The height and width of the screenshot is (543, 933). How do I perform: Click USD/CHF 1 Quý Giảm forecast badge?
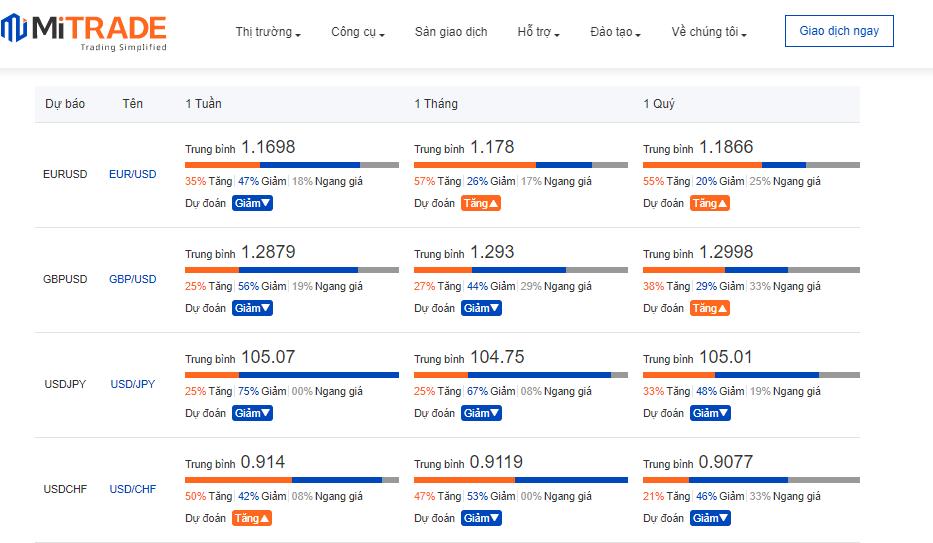(710, 518)
